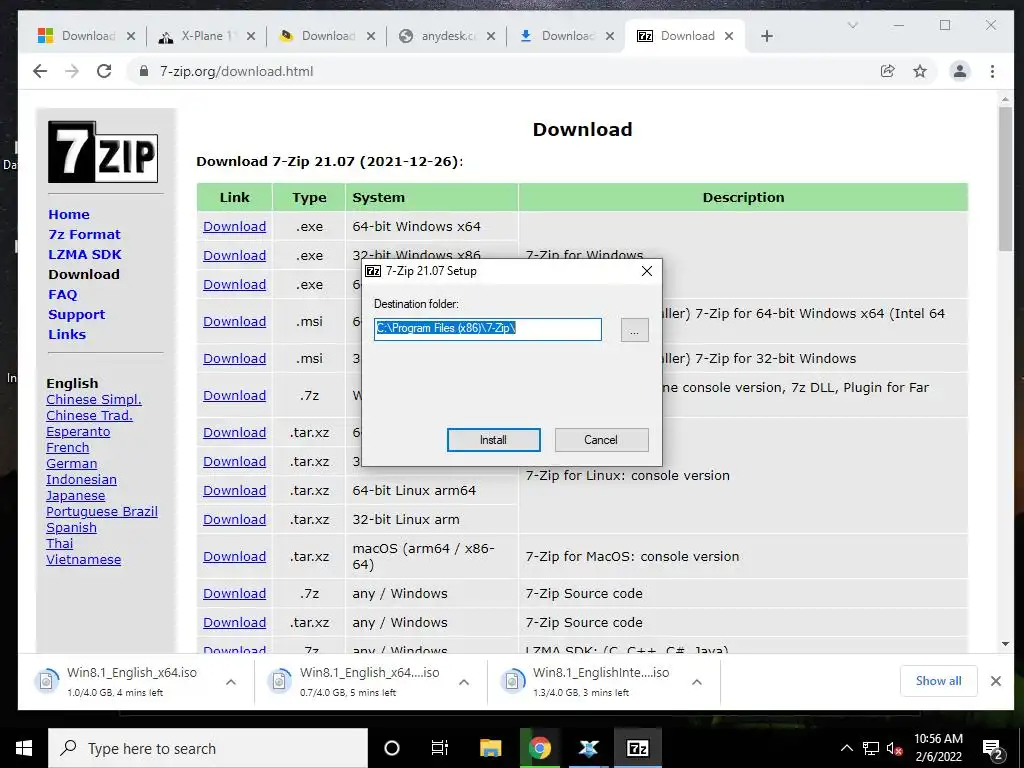Click the browser forward arrow

(x=72, y=71)
